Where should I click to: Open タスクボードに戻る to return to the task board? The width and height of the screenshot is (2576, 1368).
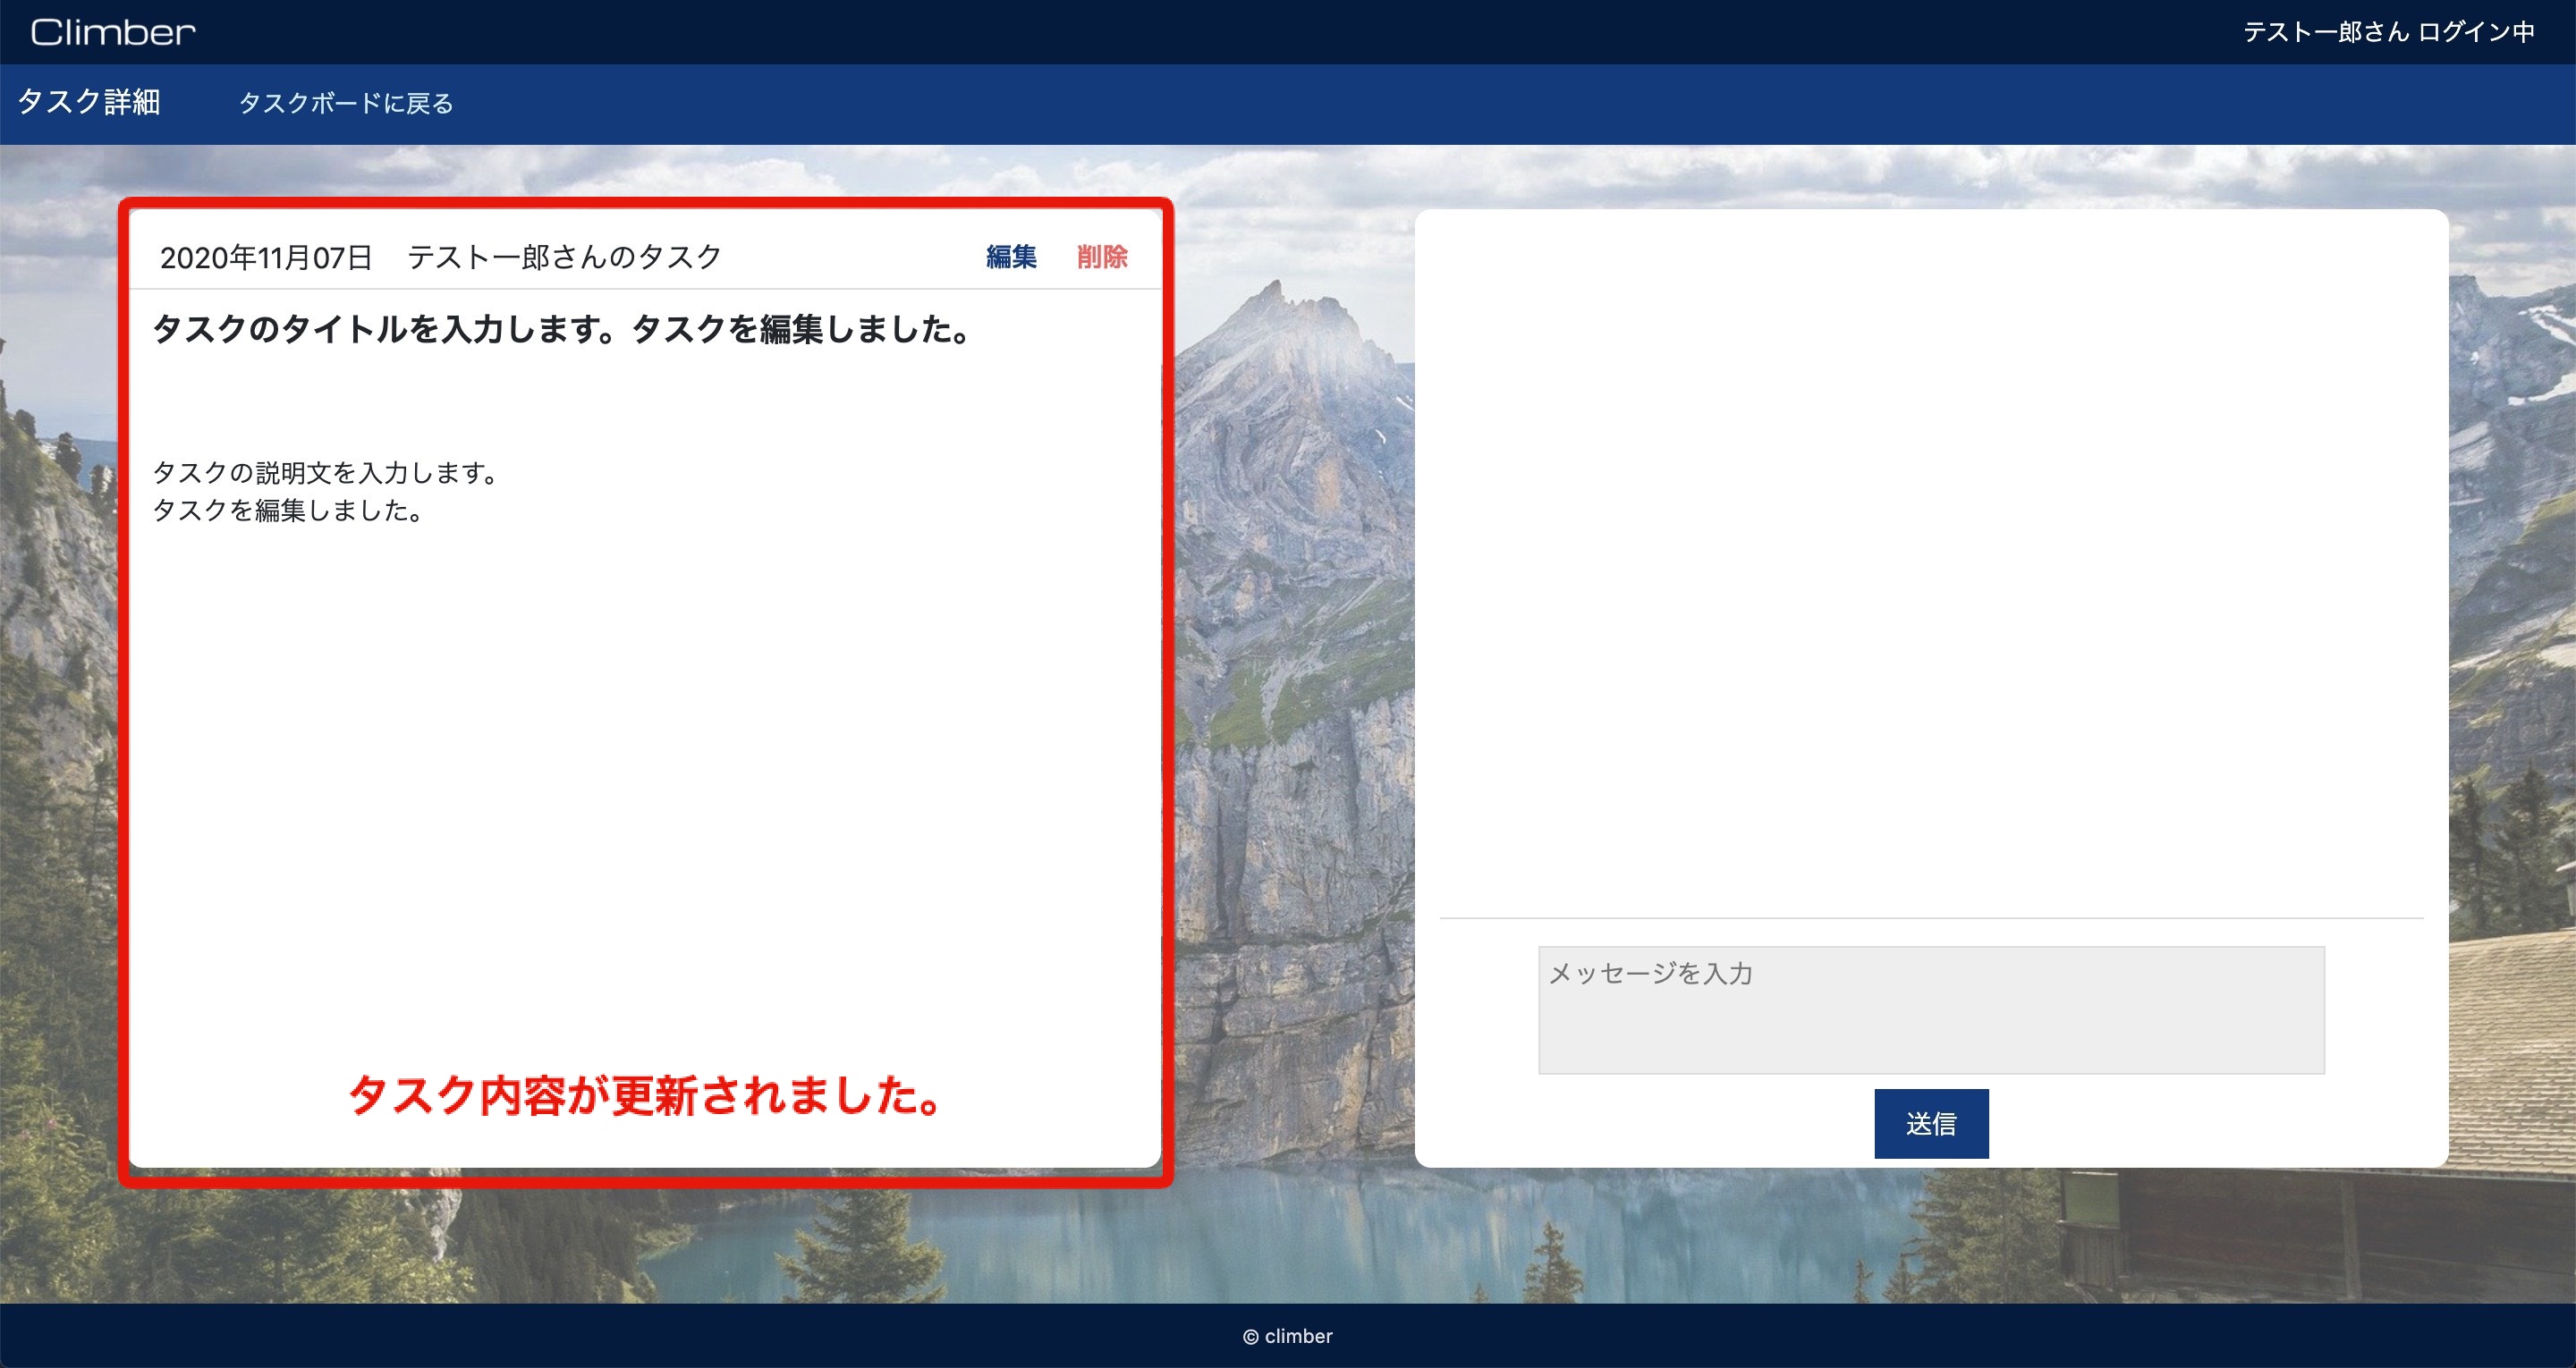[x=346, y=103]
